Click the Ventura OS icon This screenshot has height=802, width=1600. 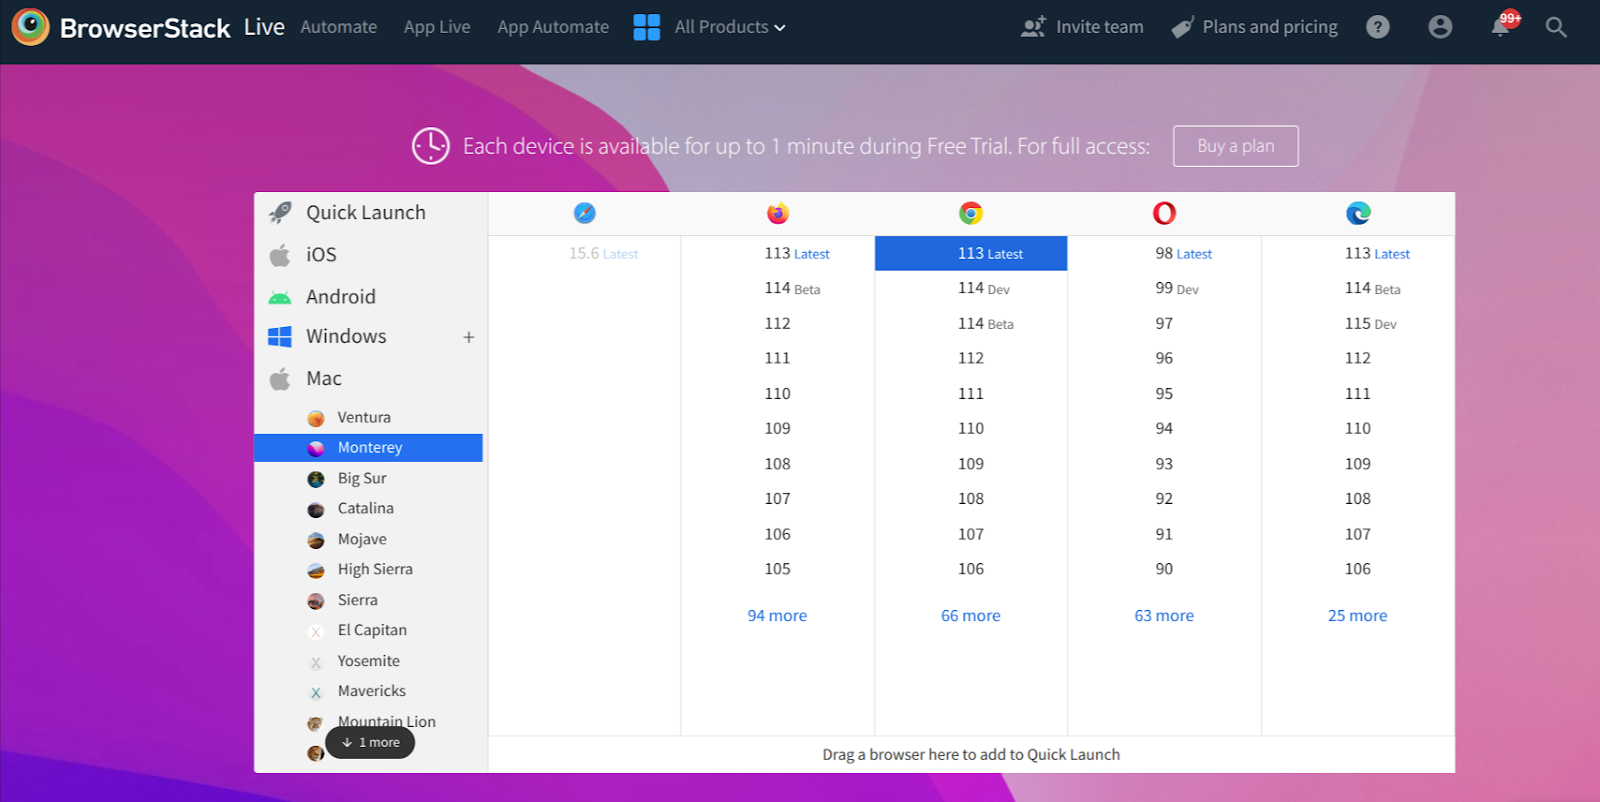316,418
